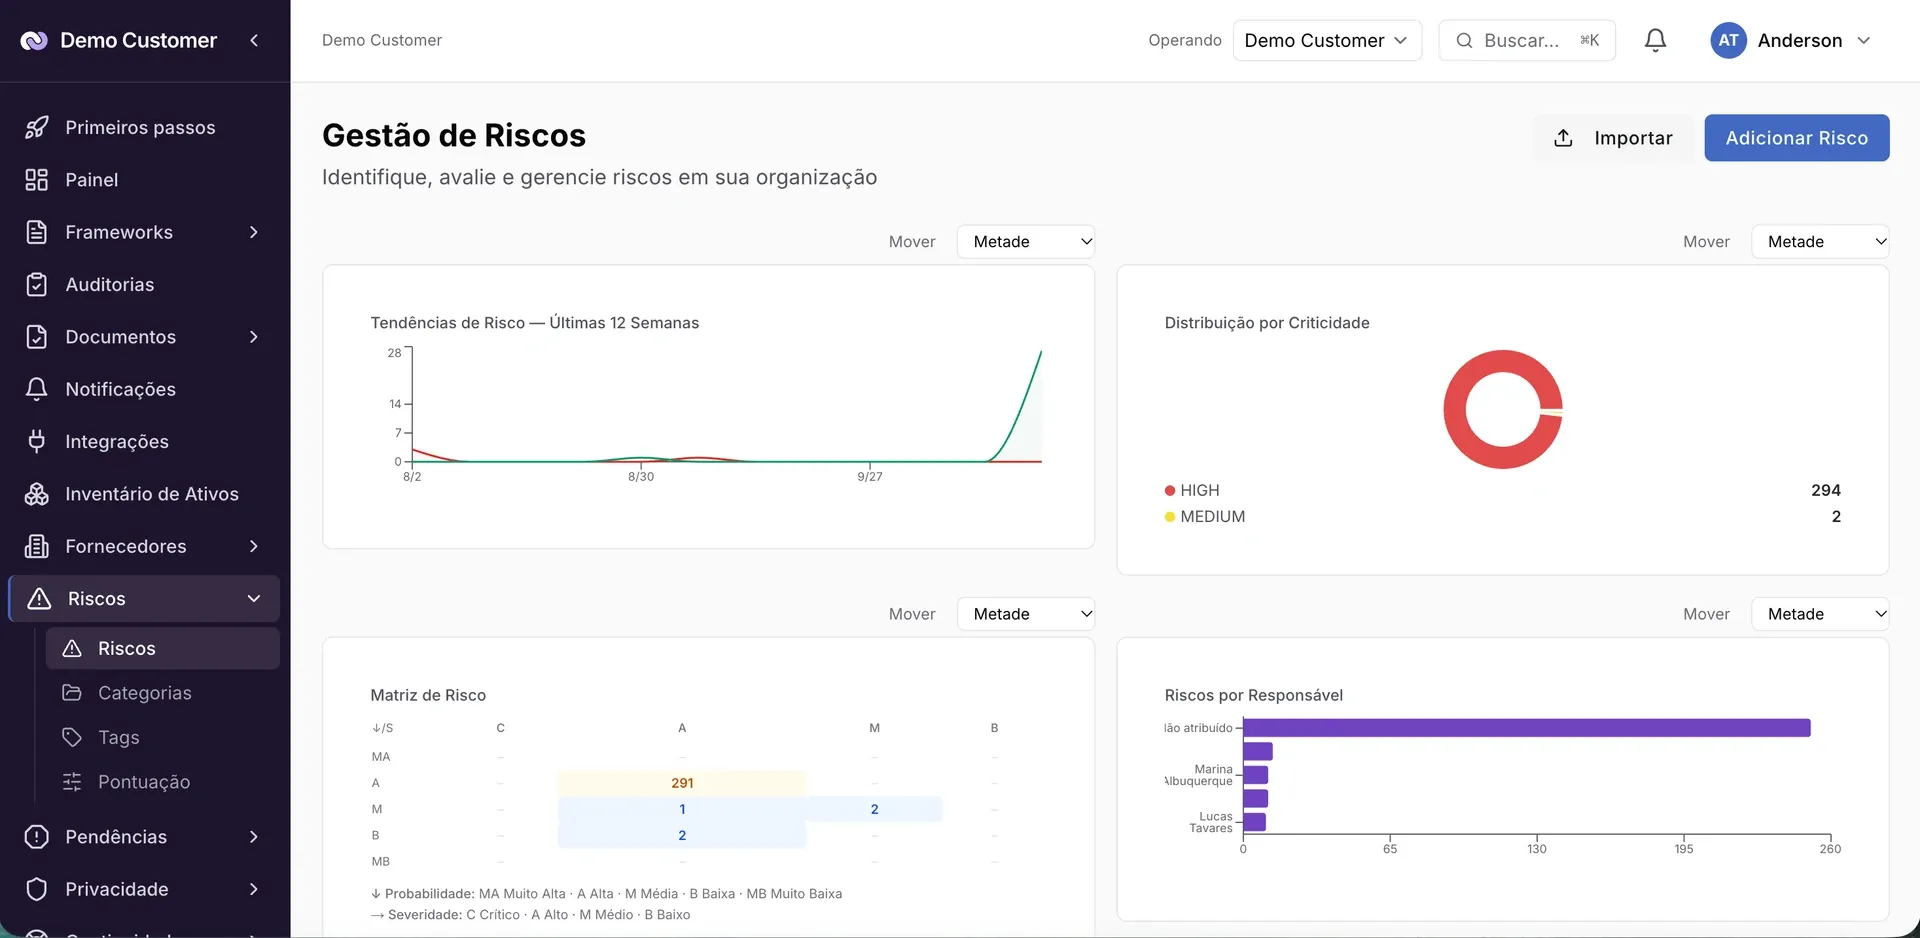Click the Primeiros passos rocket icon

click(37, 127)
